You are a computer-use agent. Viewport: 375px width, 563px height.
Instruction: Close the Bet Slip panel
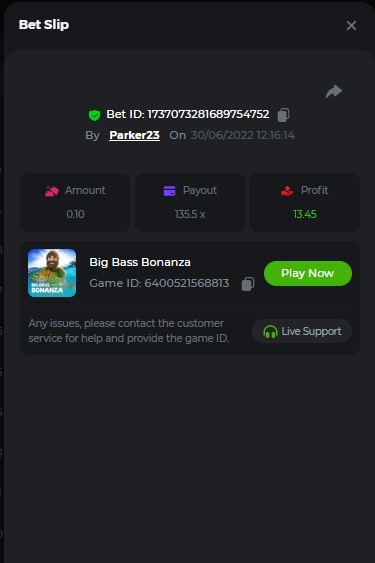click(351, 25)
